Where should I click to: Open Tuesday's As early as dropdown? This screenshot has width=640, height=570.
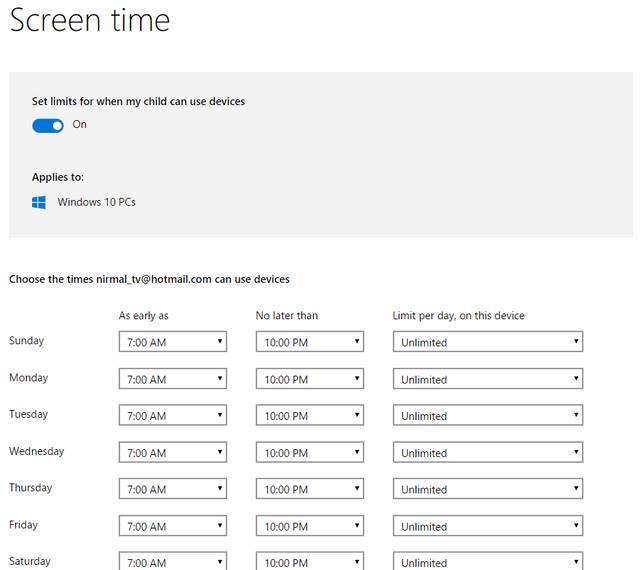(x=173, y=415)
